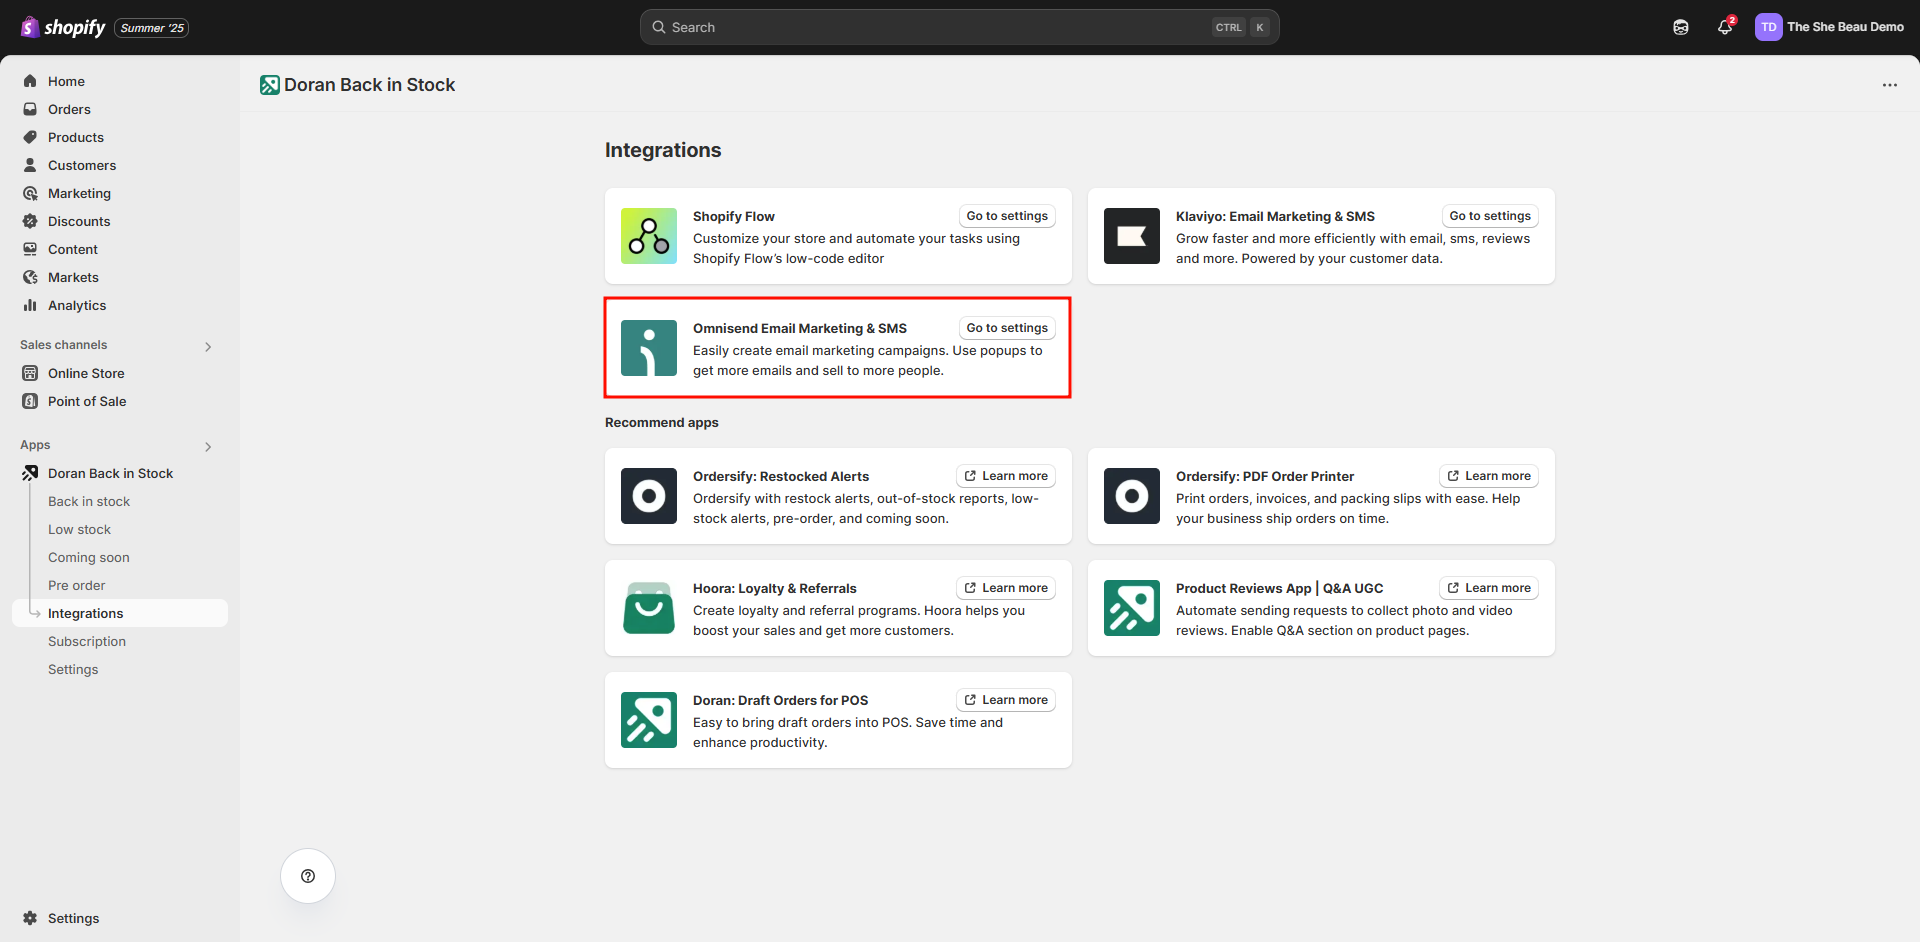Learn more about Doran Draft Orders for POS

(x=1006, y=700)
